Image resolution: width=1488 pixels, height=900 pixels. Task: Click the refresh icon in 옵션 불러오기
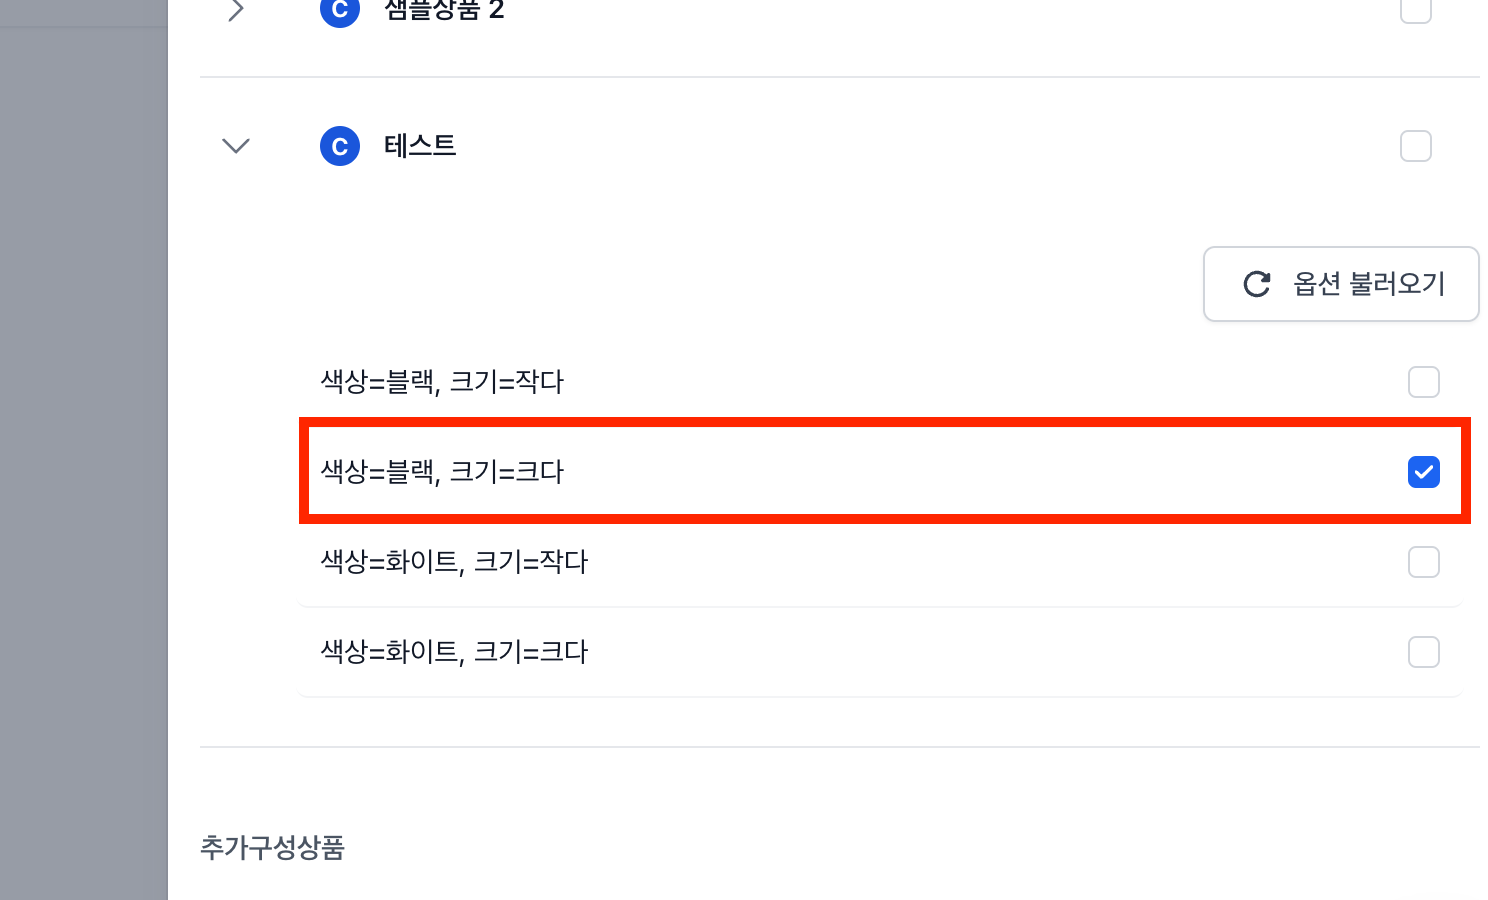pyautogui.click(x=1257, y=284)
